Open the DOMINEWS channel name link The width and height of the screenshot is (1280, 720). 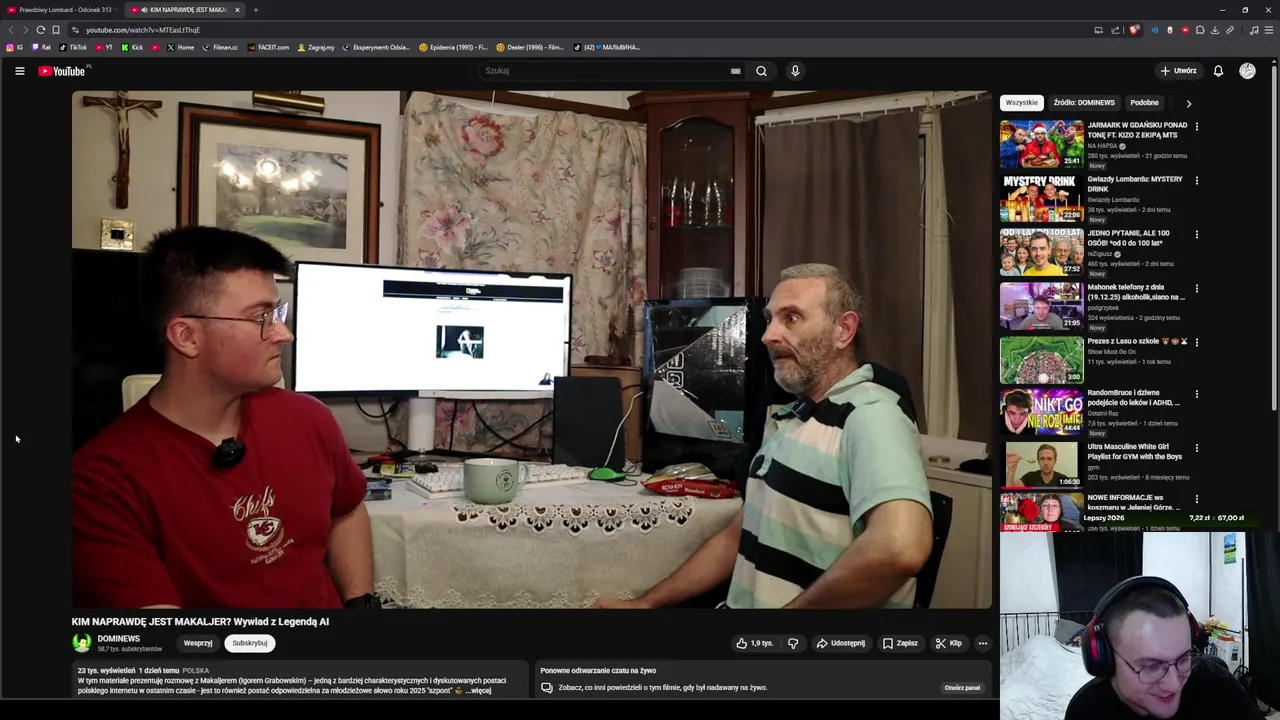(119, 638)
